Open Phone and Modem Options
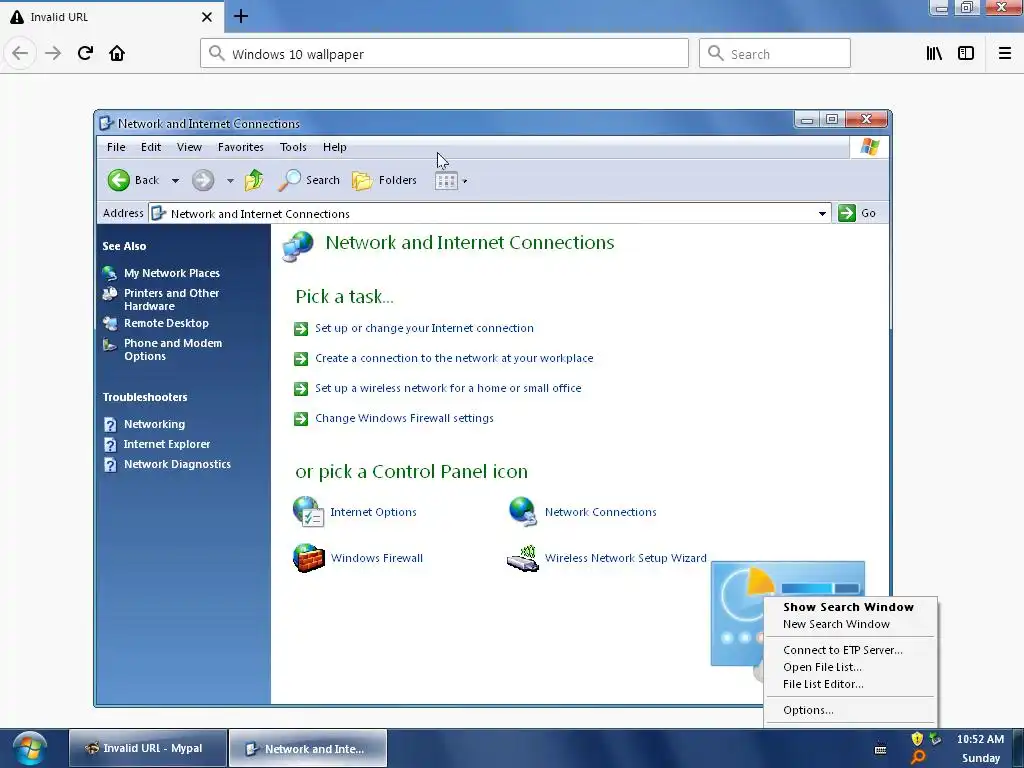 173,349
